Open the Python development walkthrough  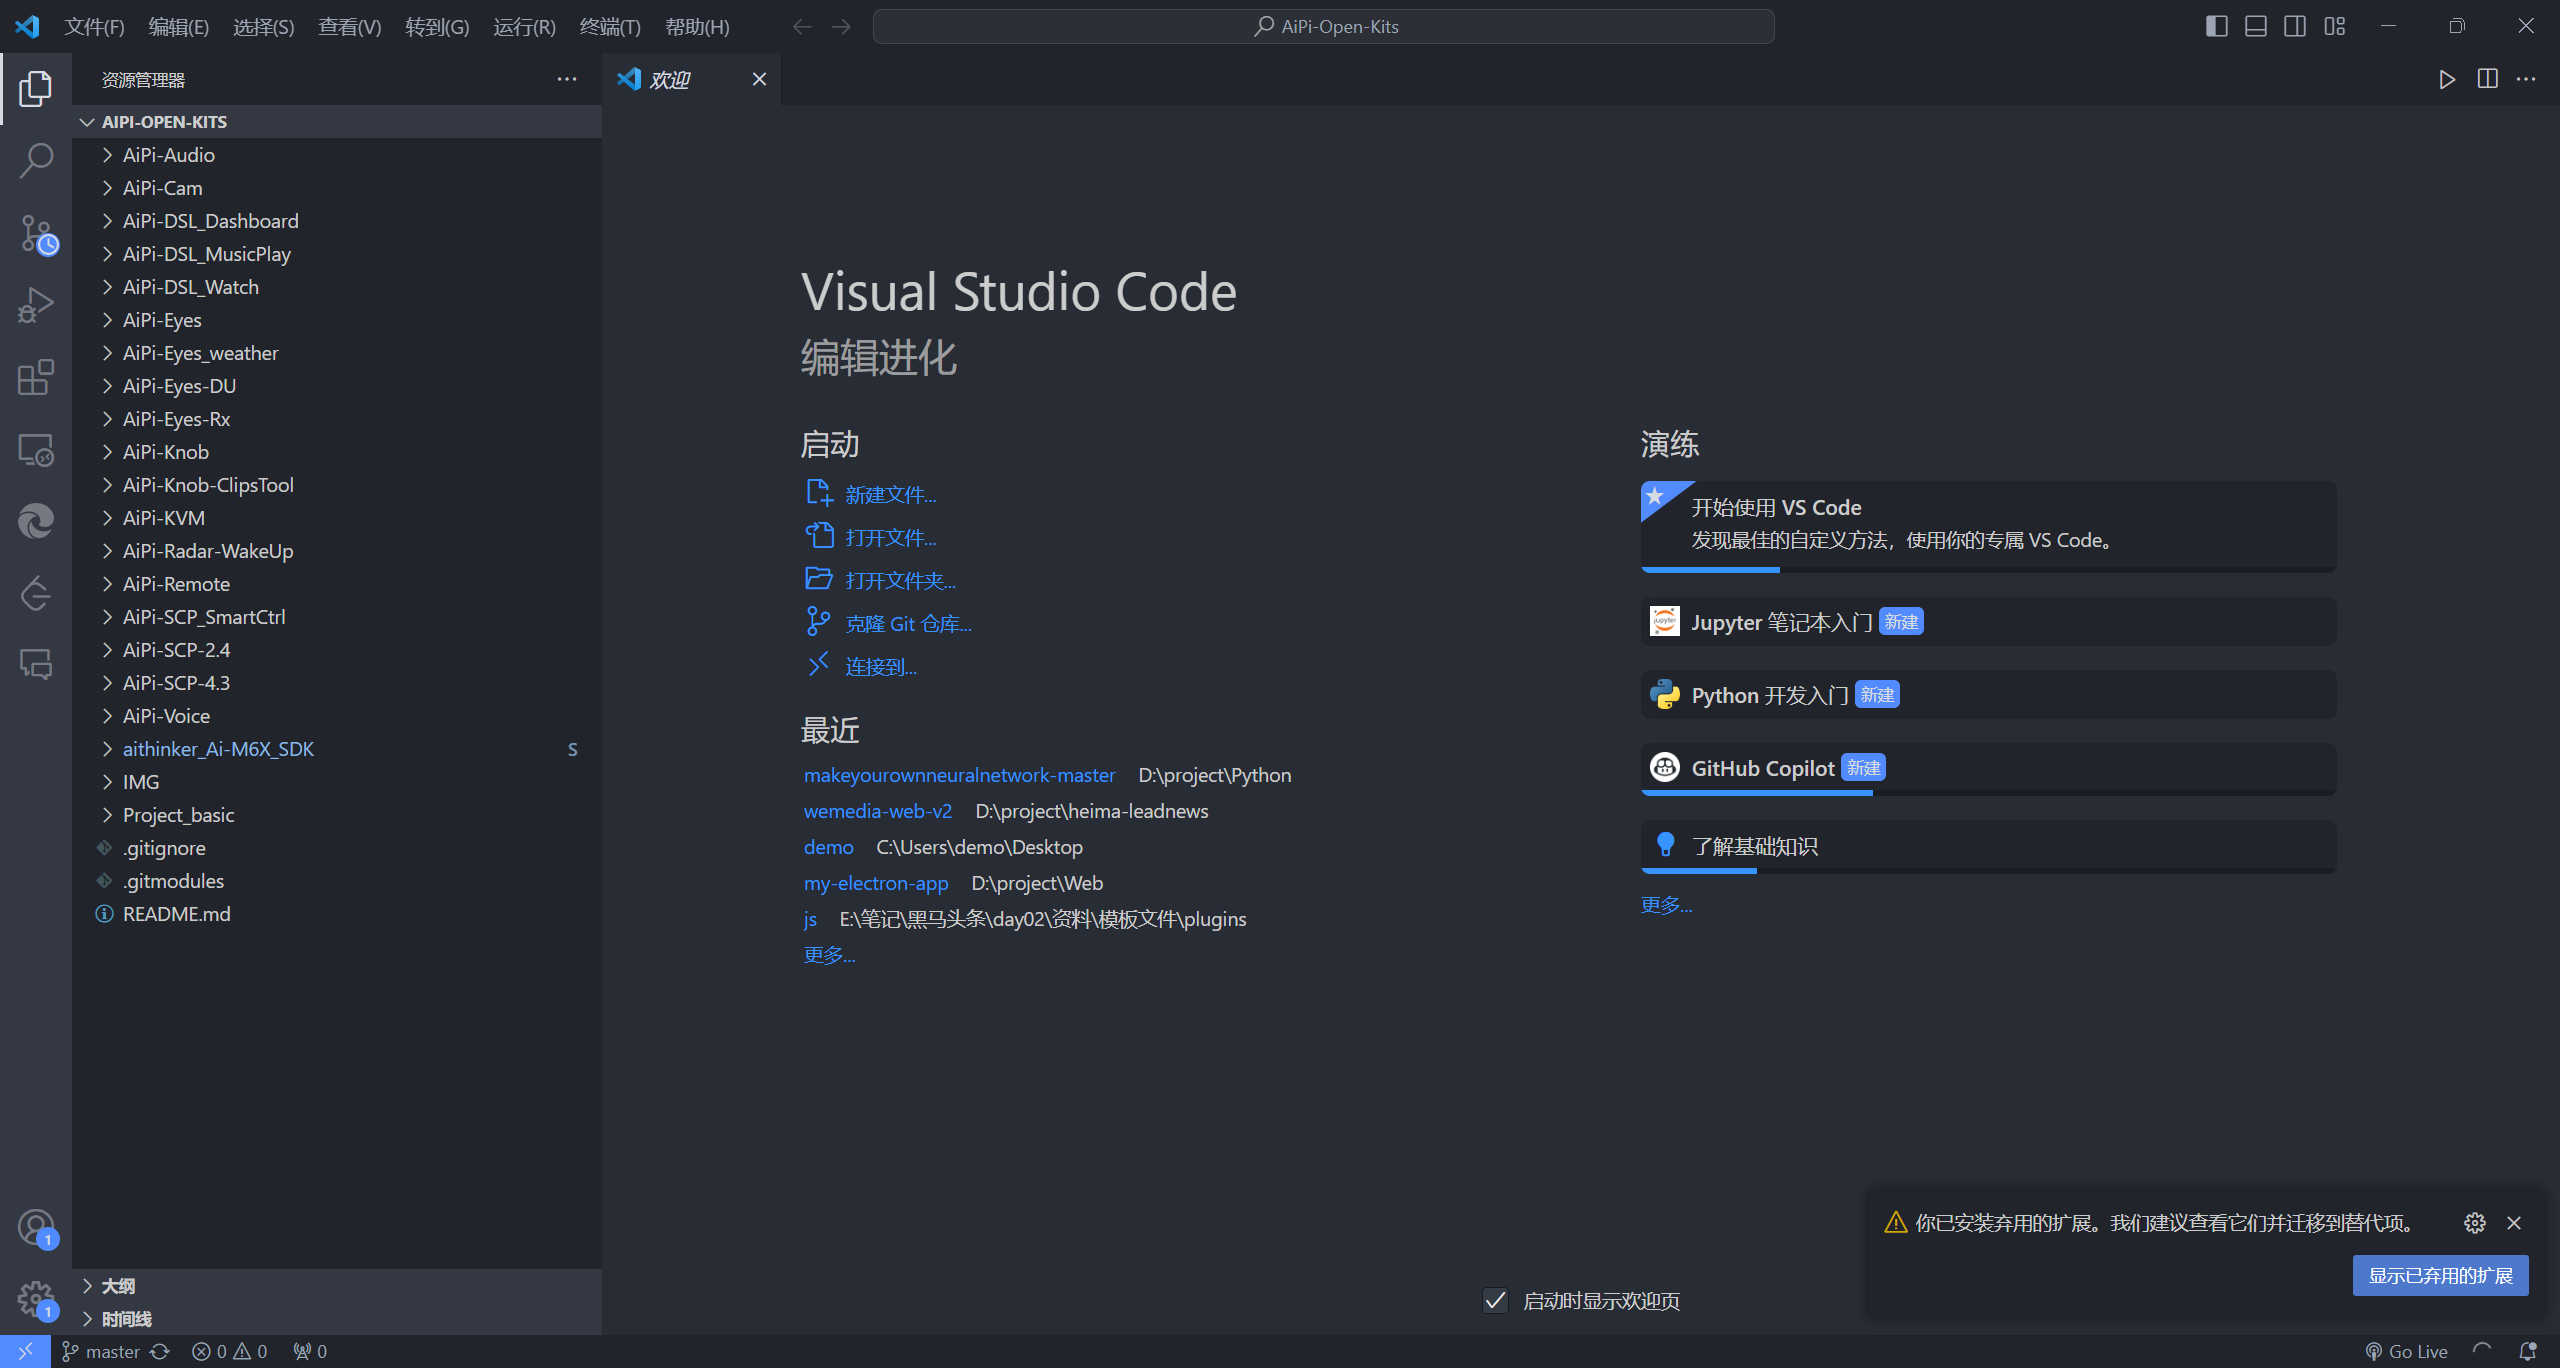[1988, 695]
